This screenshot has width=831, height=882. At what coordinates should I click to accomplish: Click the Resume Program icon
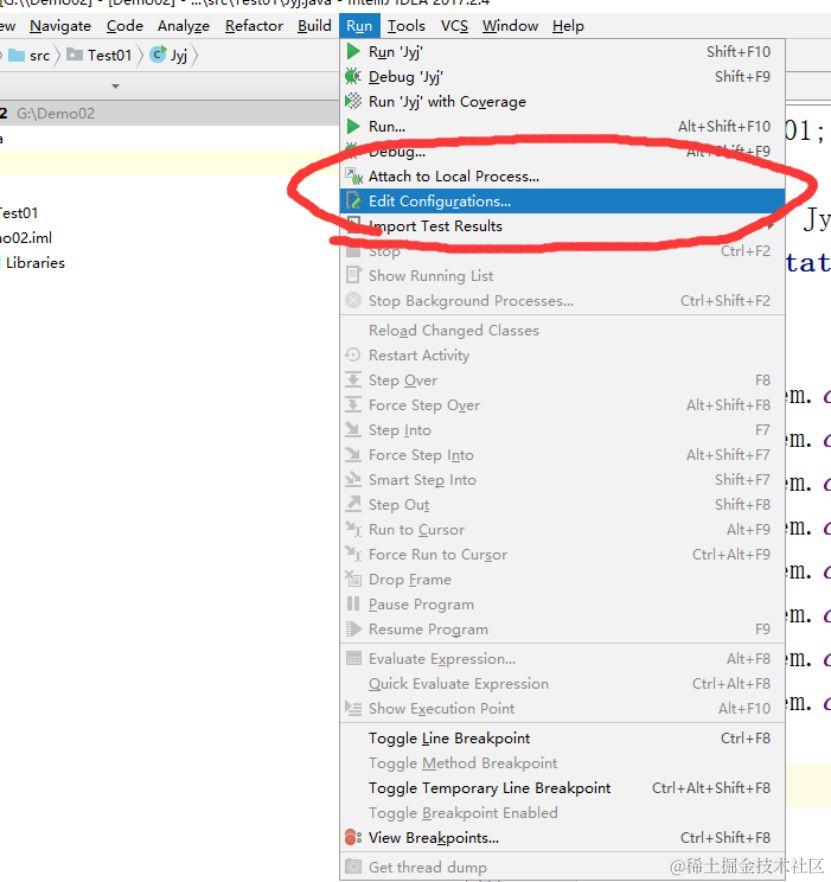(353, 629)
